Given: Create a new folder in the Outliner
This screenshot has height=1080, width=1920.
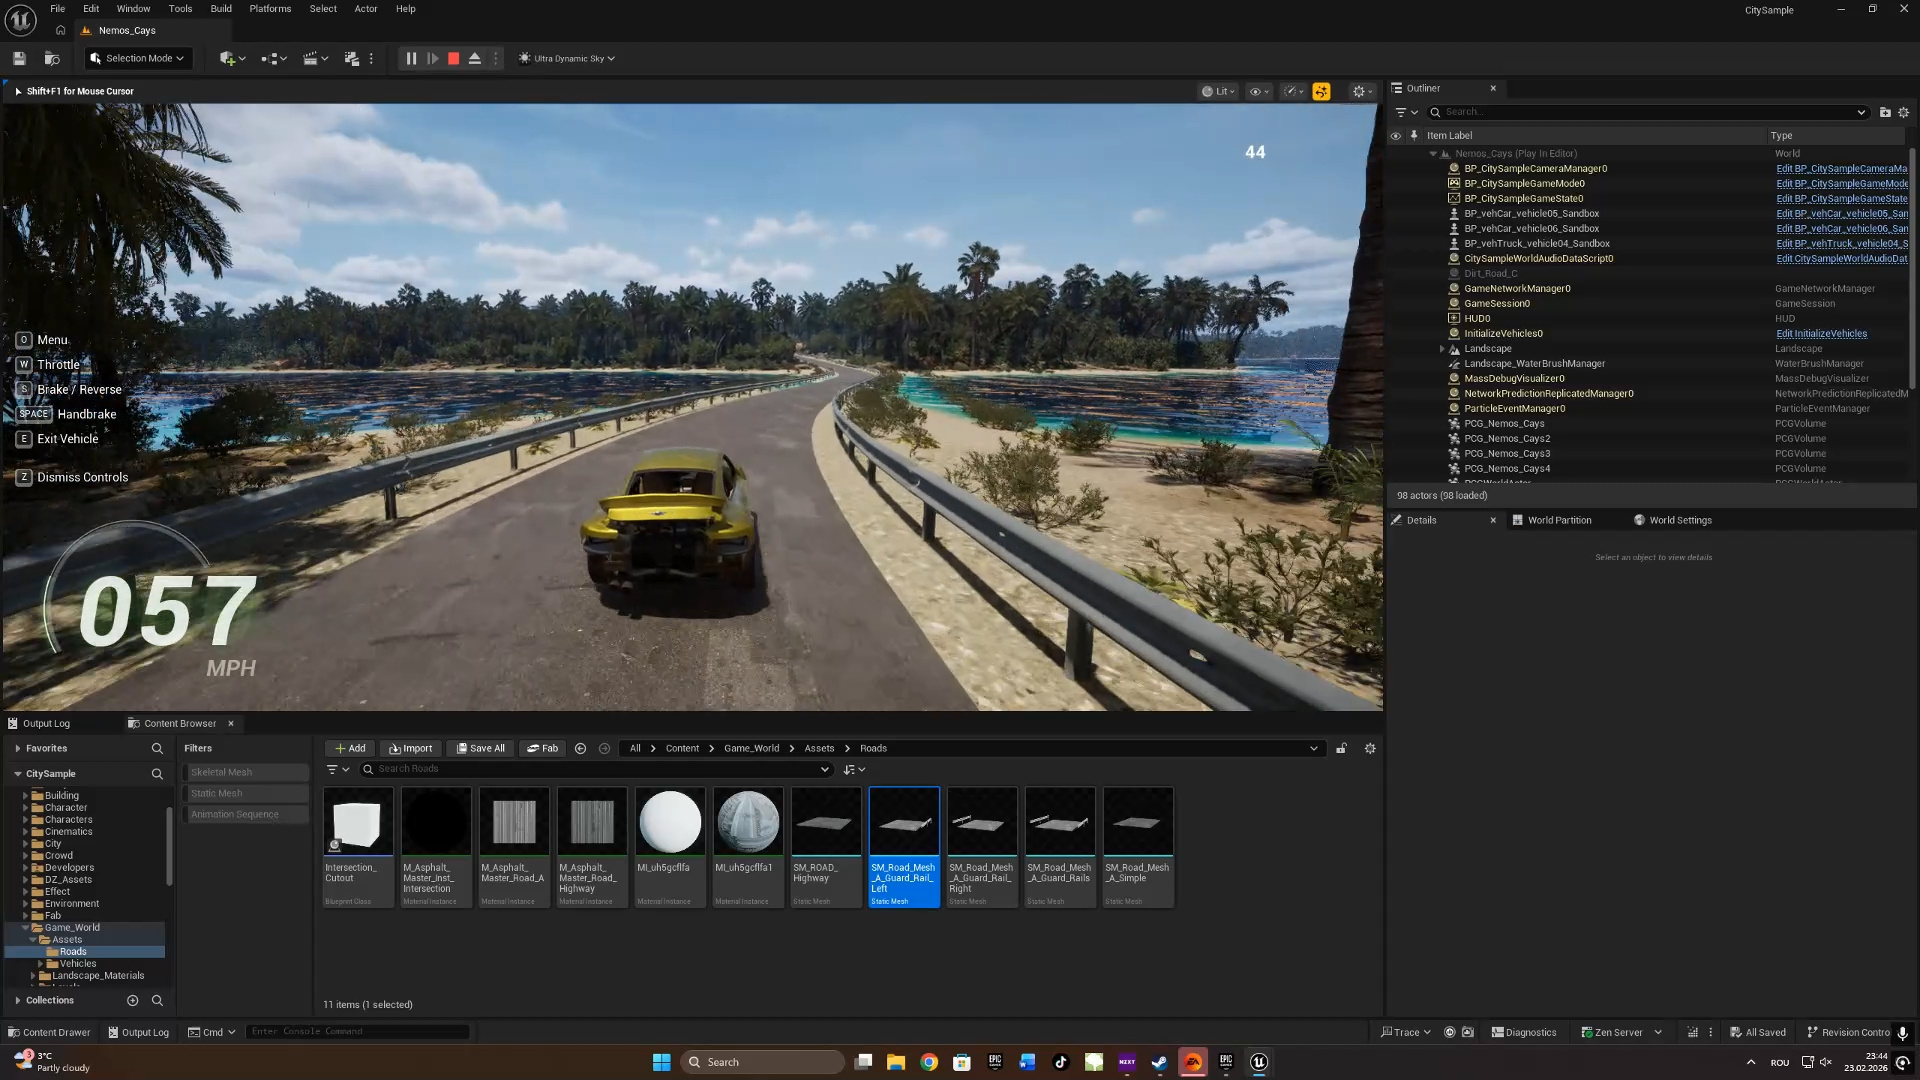Looking at the screenshot, I should point(1885,112).
